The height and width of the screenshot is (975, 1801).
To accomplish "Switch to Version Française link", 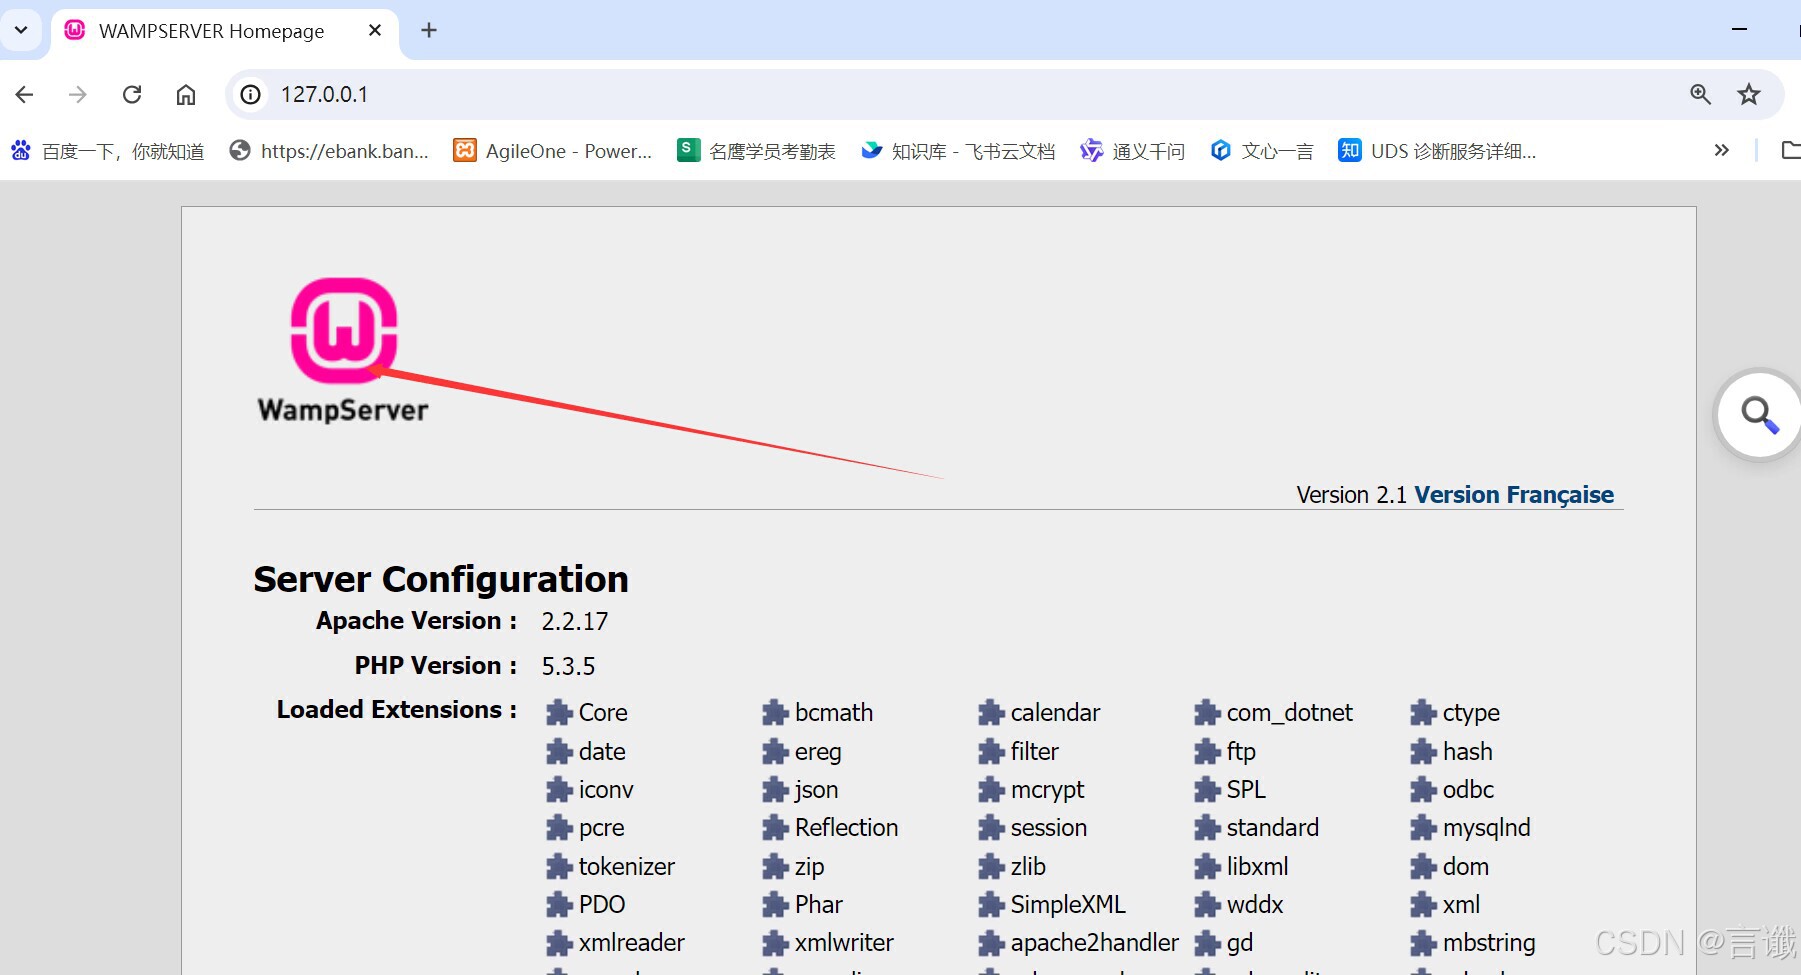I will 1514,495.
